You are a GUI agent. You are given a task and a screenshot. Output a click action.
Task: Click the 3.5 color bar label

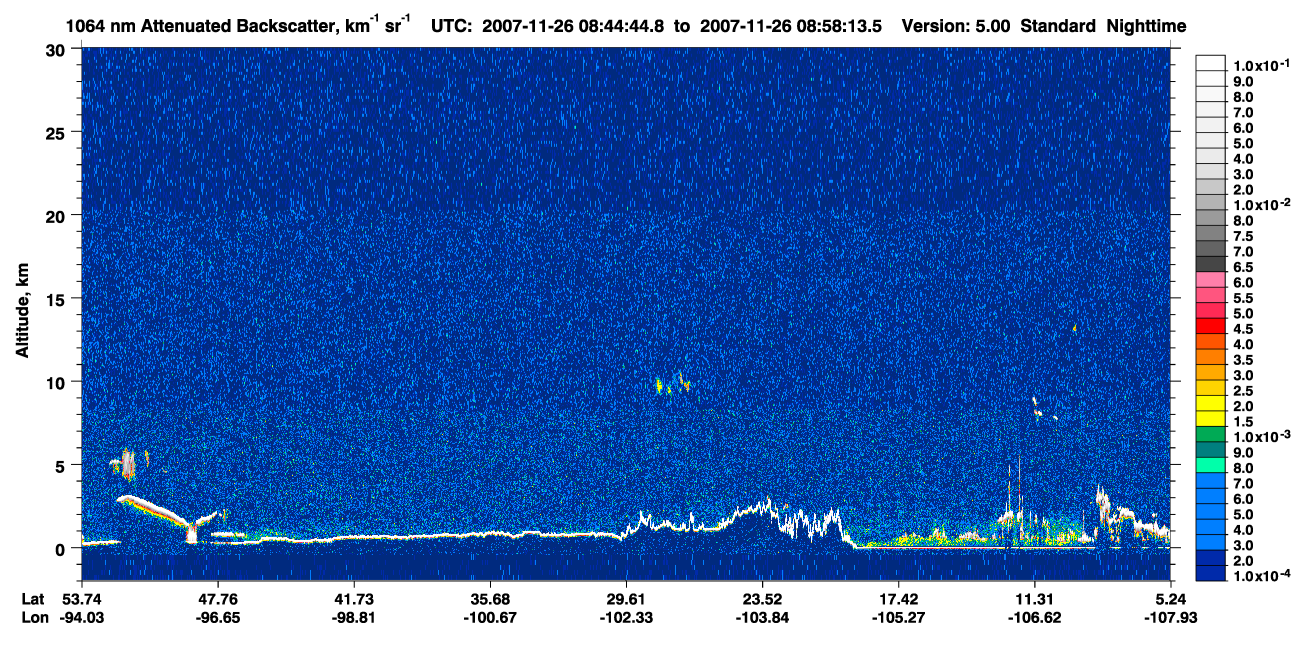pos(1242,360)
